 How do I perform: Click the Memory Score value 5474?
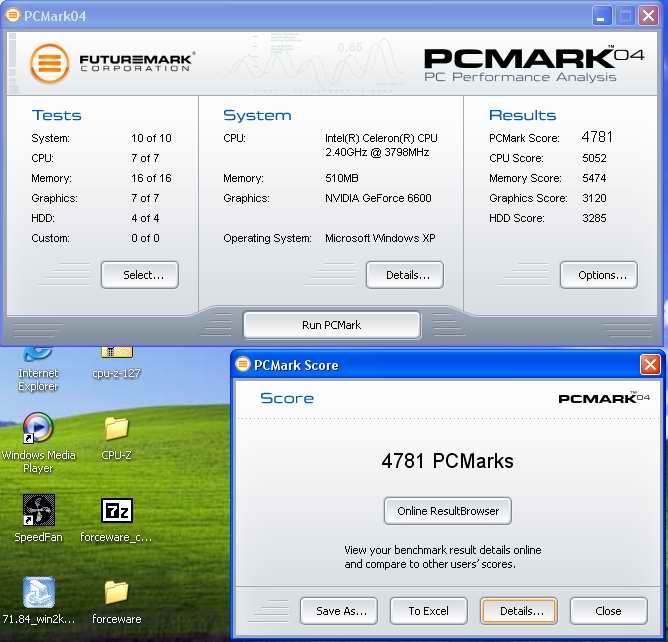[594, 178]
